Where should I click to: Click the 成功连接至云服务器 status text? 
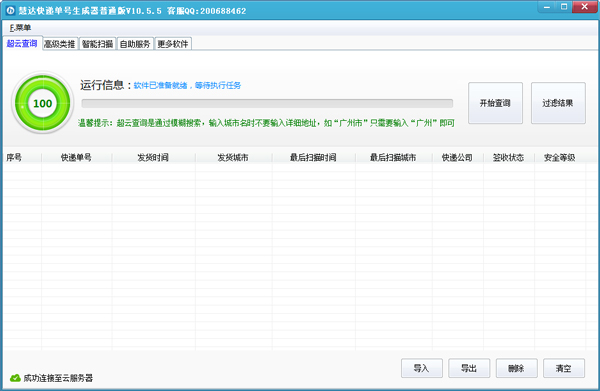click(58, 378)
